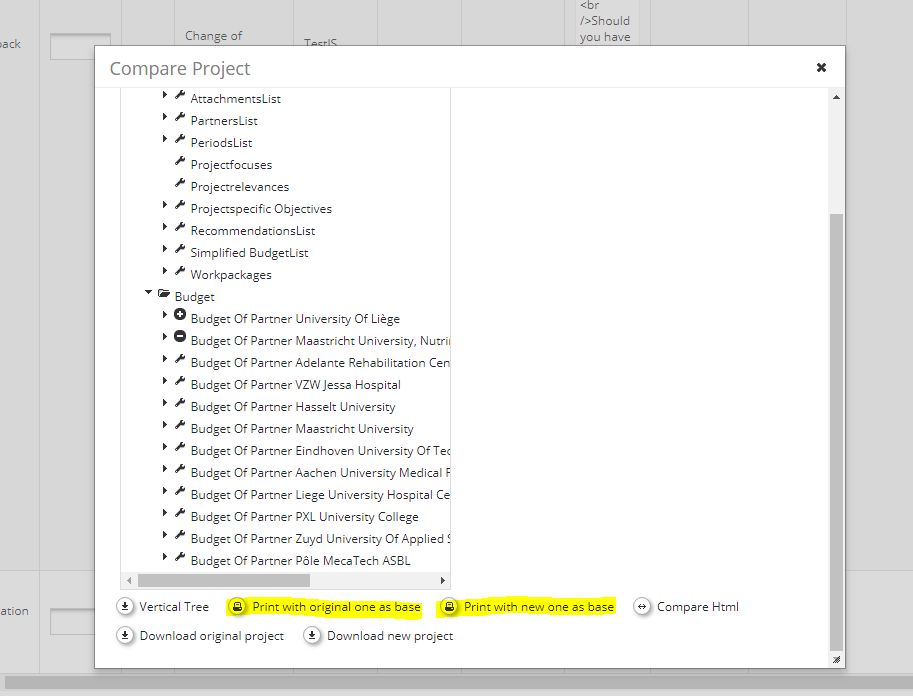This screenshot has width=913, height=696.
Task: Click the wrench icon next to AttachmentsList
Action: (180, 97)
